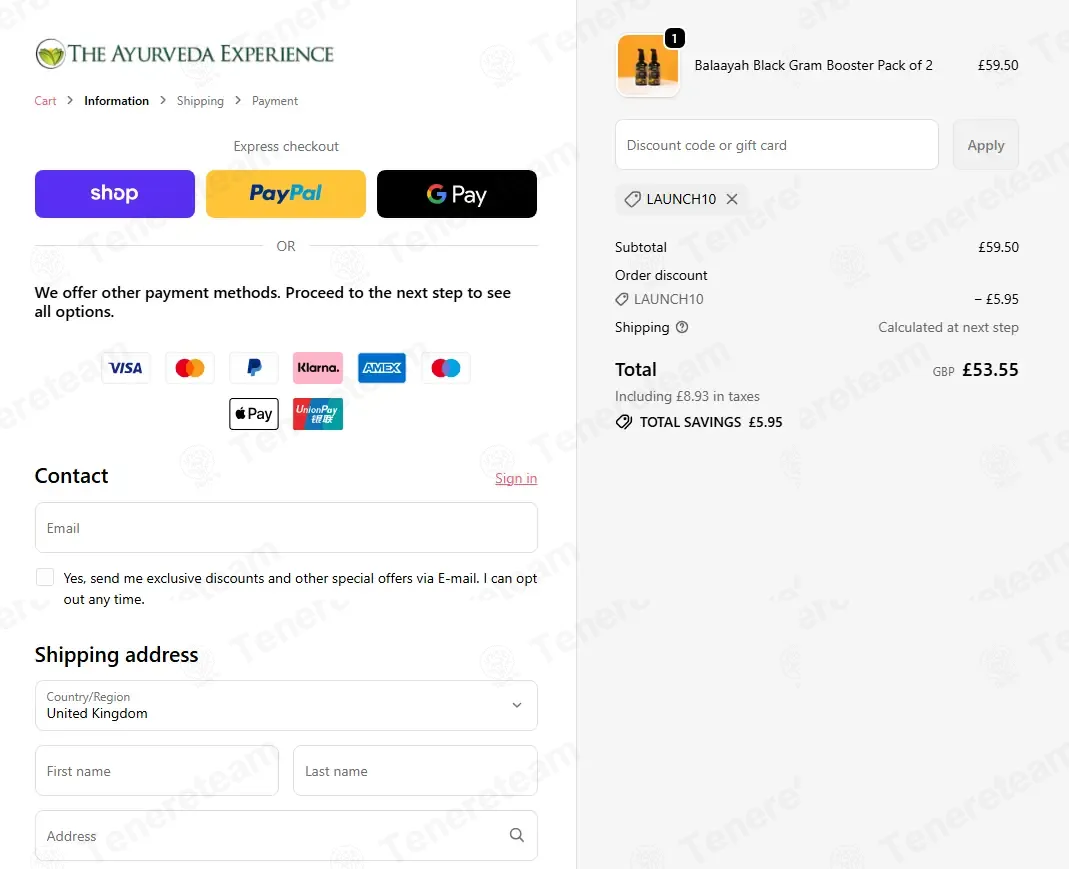The width and height of the screenshot is (1069, 869).
Task: Click the Subtotal £59.50 value
Action: coord(998,247)
